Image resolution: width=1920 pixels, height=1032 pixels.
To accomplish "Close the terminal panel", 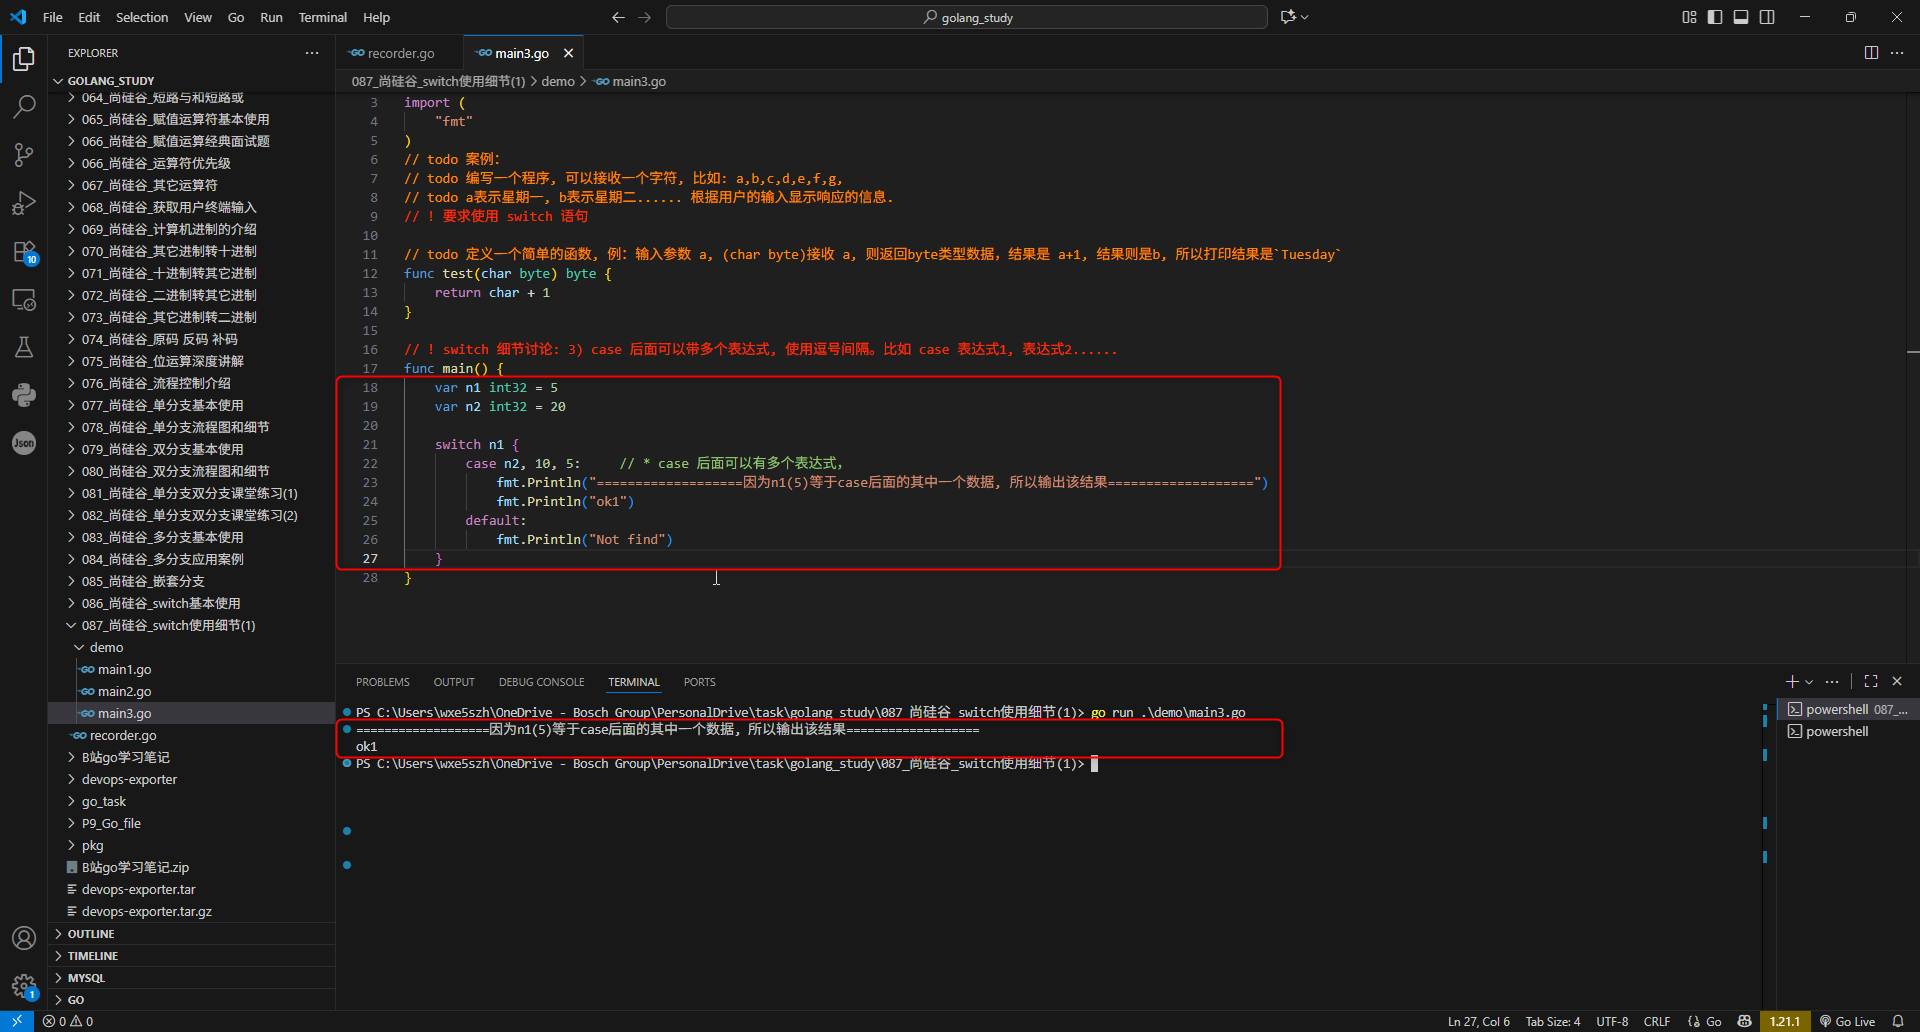I will coord(1897,681).
